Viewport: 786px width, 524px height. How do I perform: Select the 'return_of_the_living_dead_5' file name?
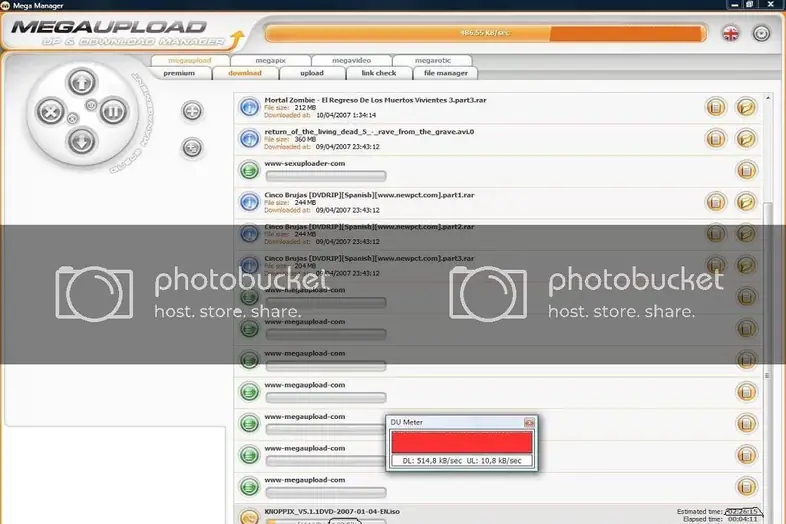pos(369,132)
